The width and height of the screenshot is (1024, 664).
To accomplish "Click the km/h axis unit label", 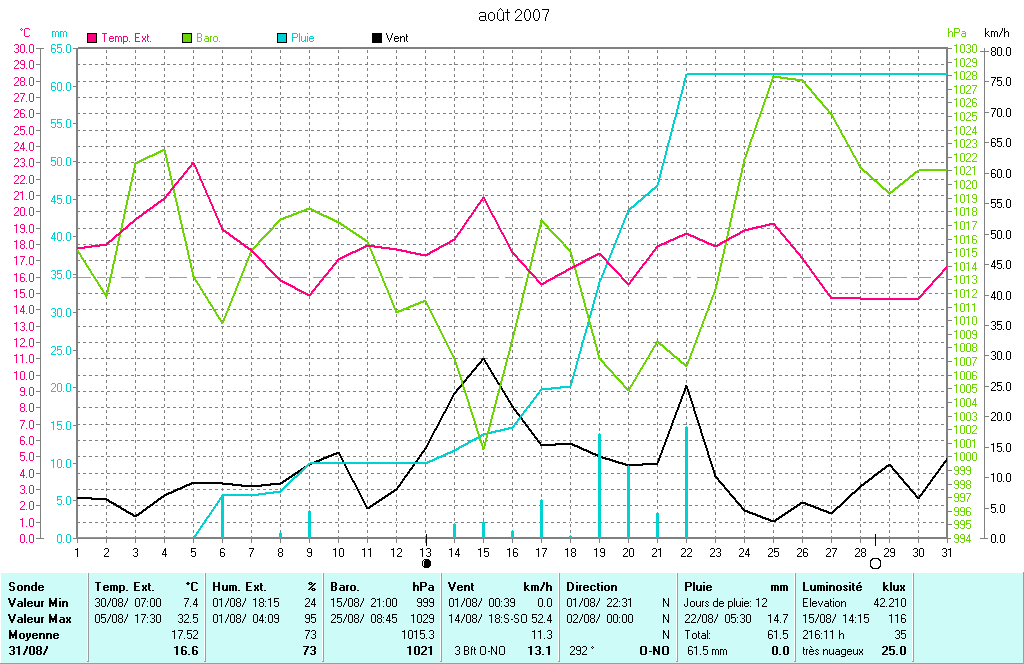I will pos(997,33).
